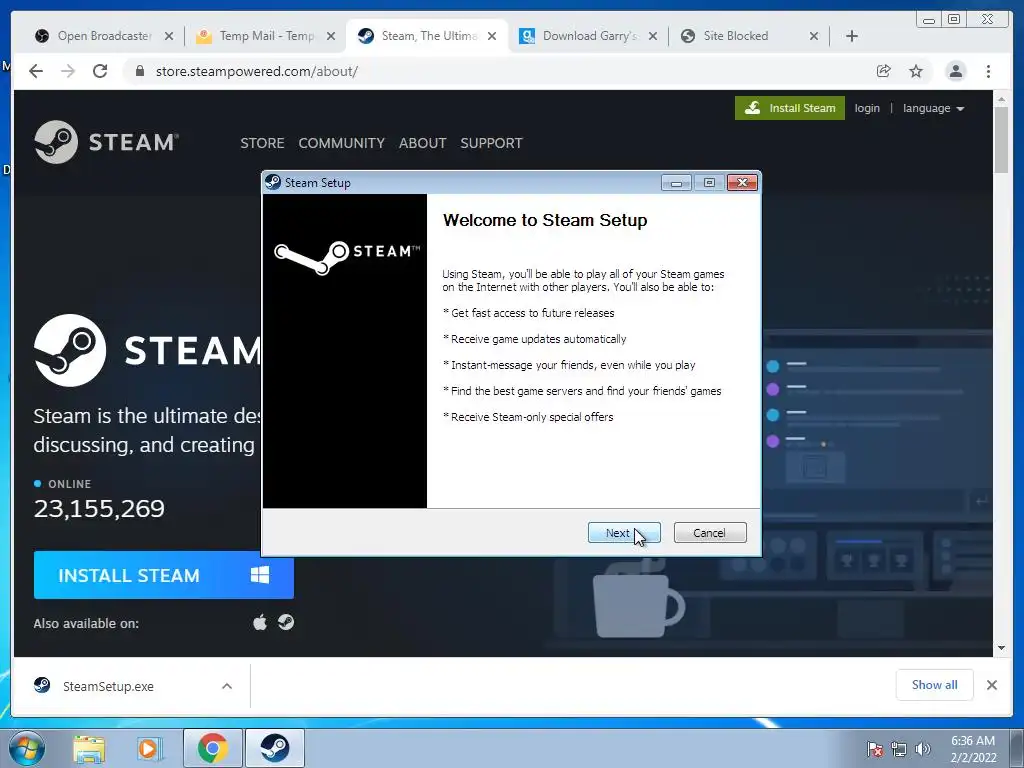Click Steam icon in Setup title bar

[273, 183]
